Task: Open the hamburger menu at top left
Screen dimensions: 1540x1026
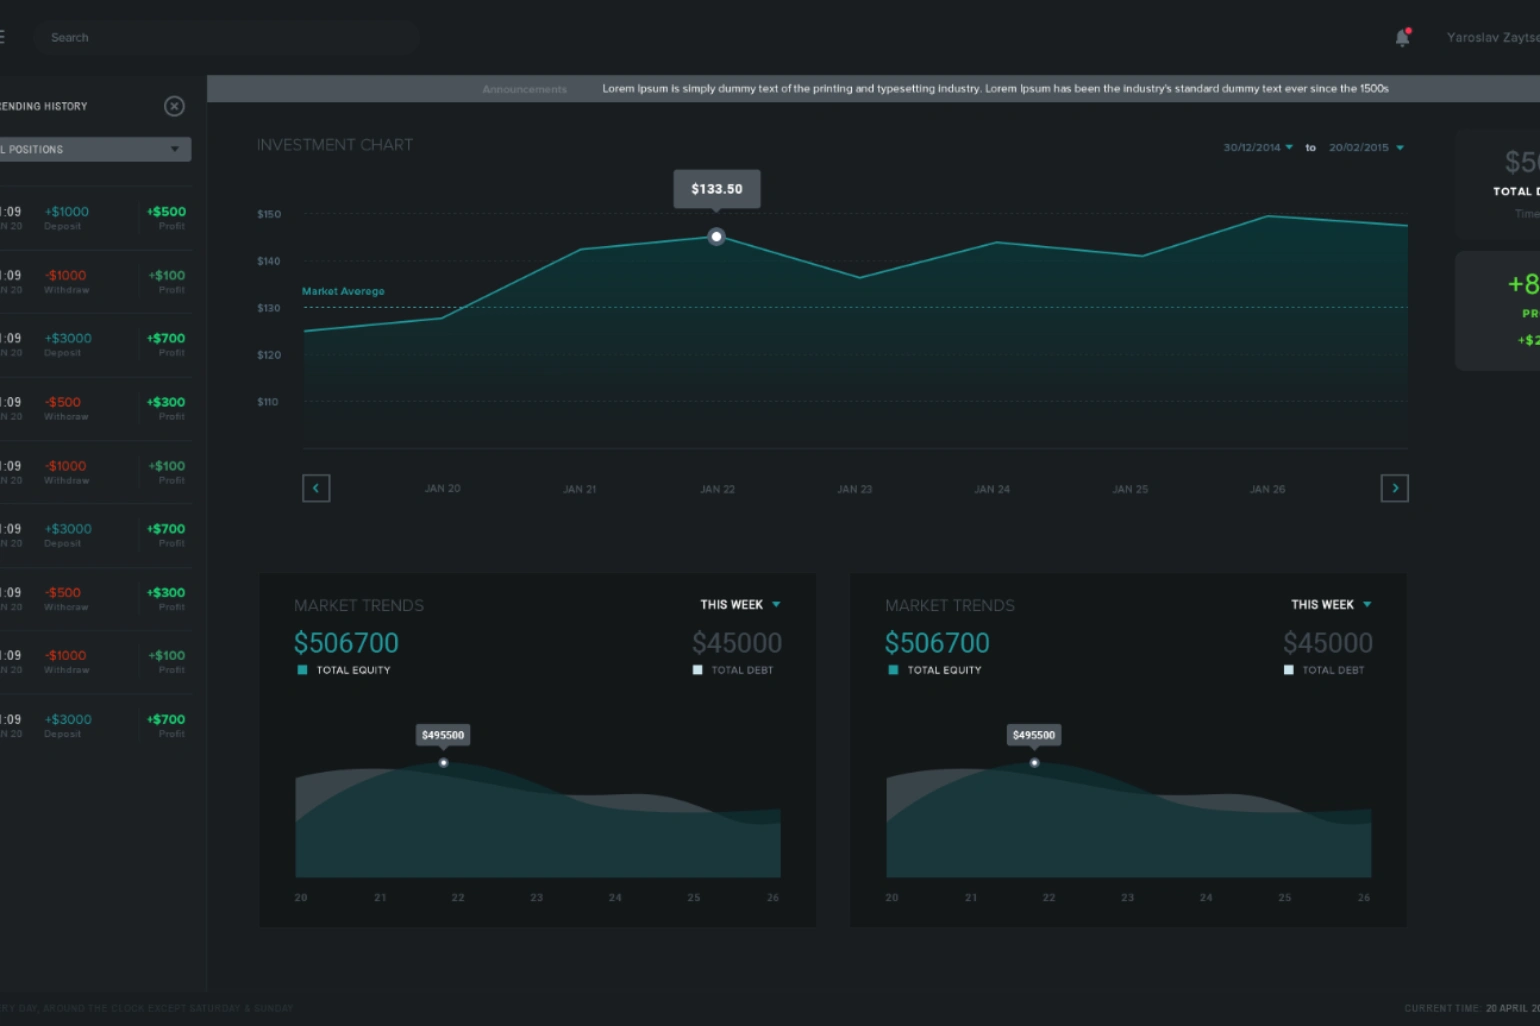Action: click(x=2, y=37)
